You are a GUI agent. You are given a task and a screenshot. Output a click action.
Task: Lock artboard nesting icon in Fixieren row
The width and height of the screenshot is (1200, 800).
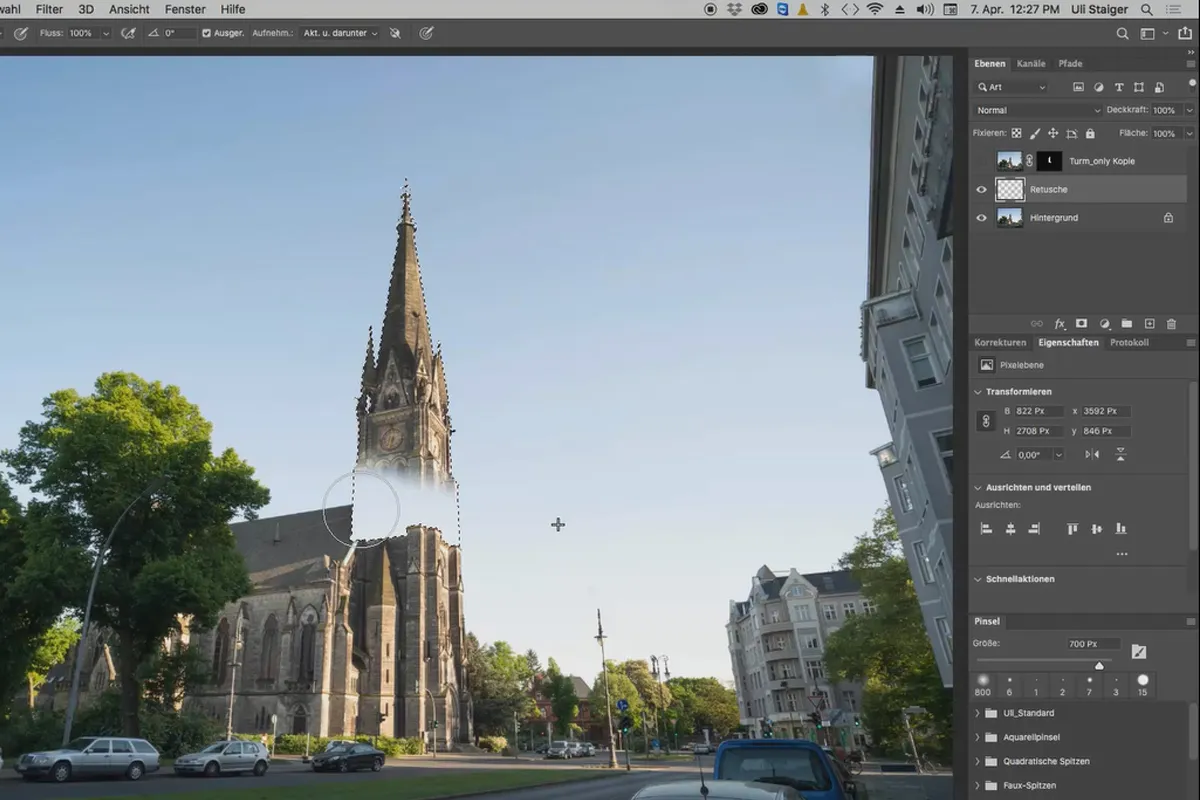pos(1072,133)
